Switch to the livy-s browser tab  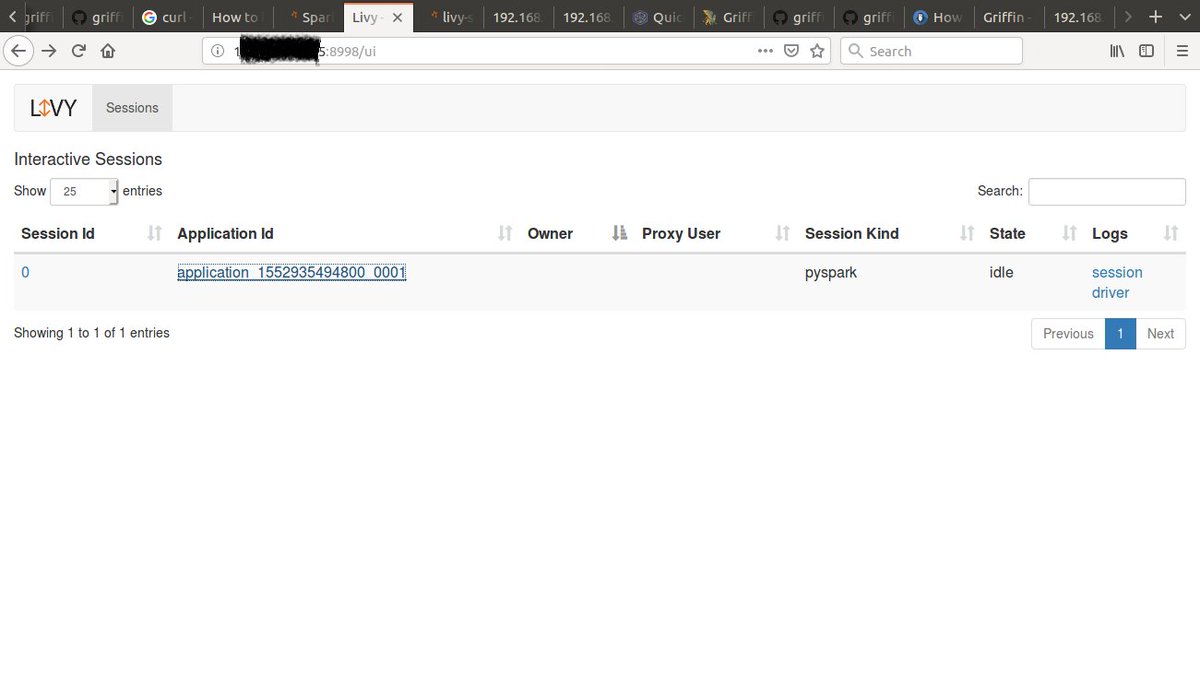point(450,17)
